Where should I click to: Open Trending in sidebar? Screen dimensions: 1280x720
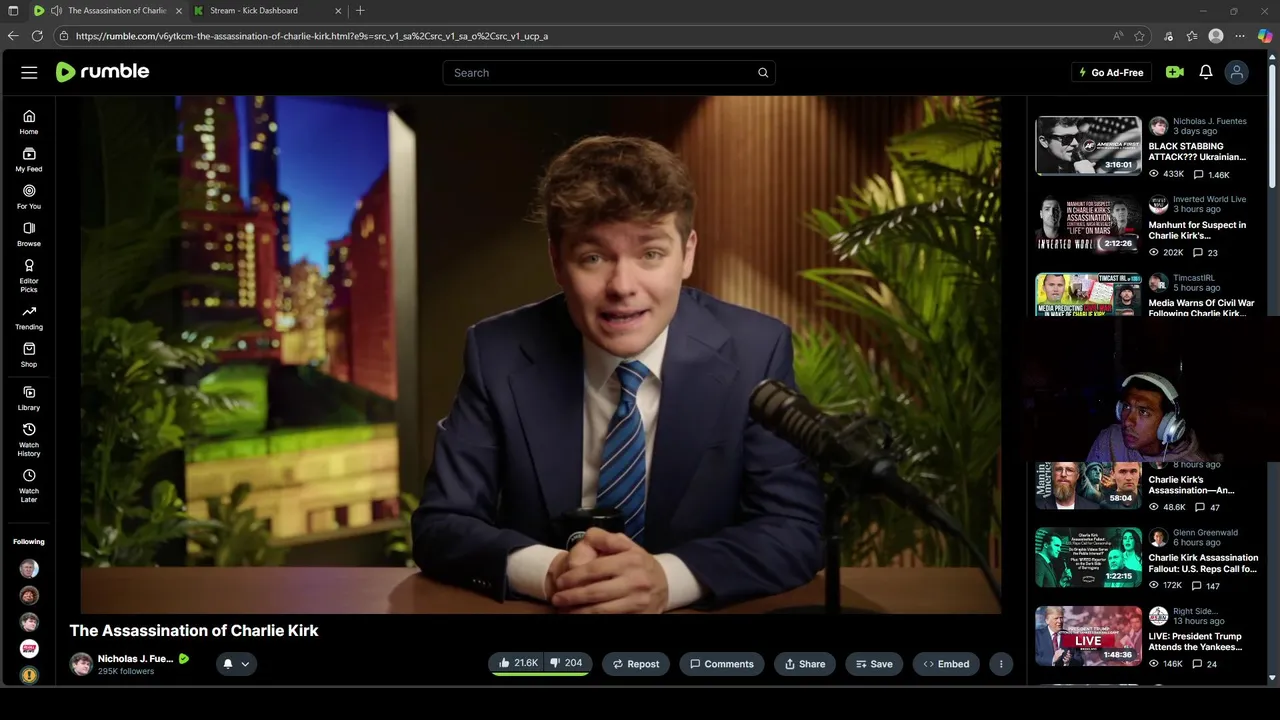coord(29,318)
